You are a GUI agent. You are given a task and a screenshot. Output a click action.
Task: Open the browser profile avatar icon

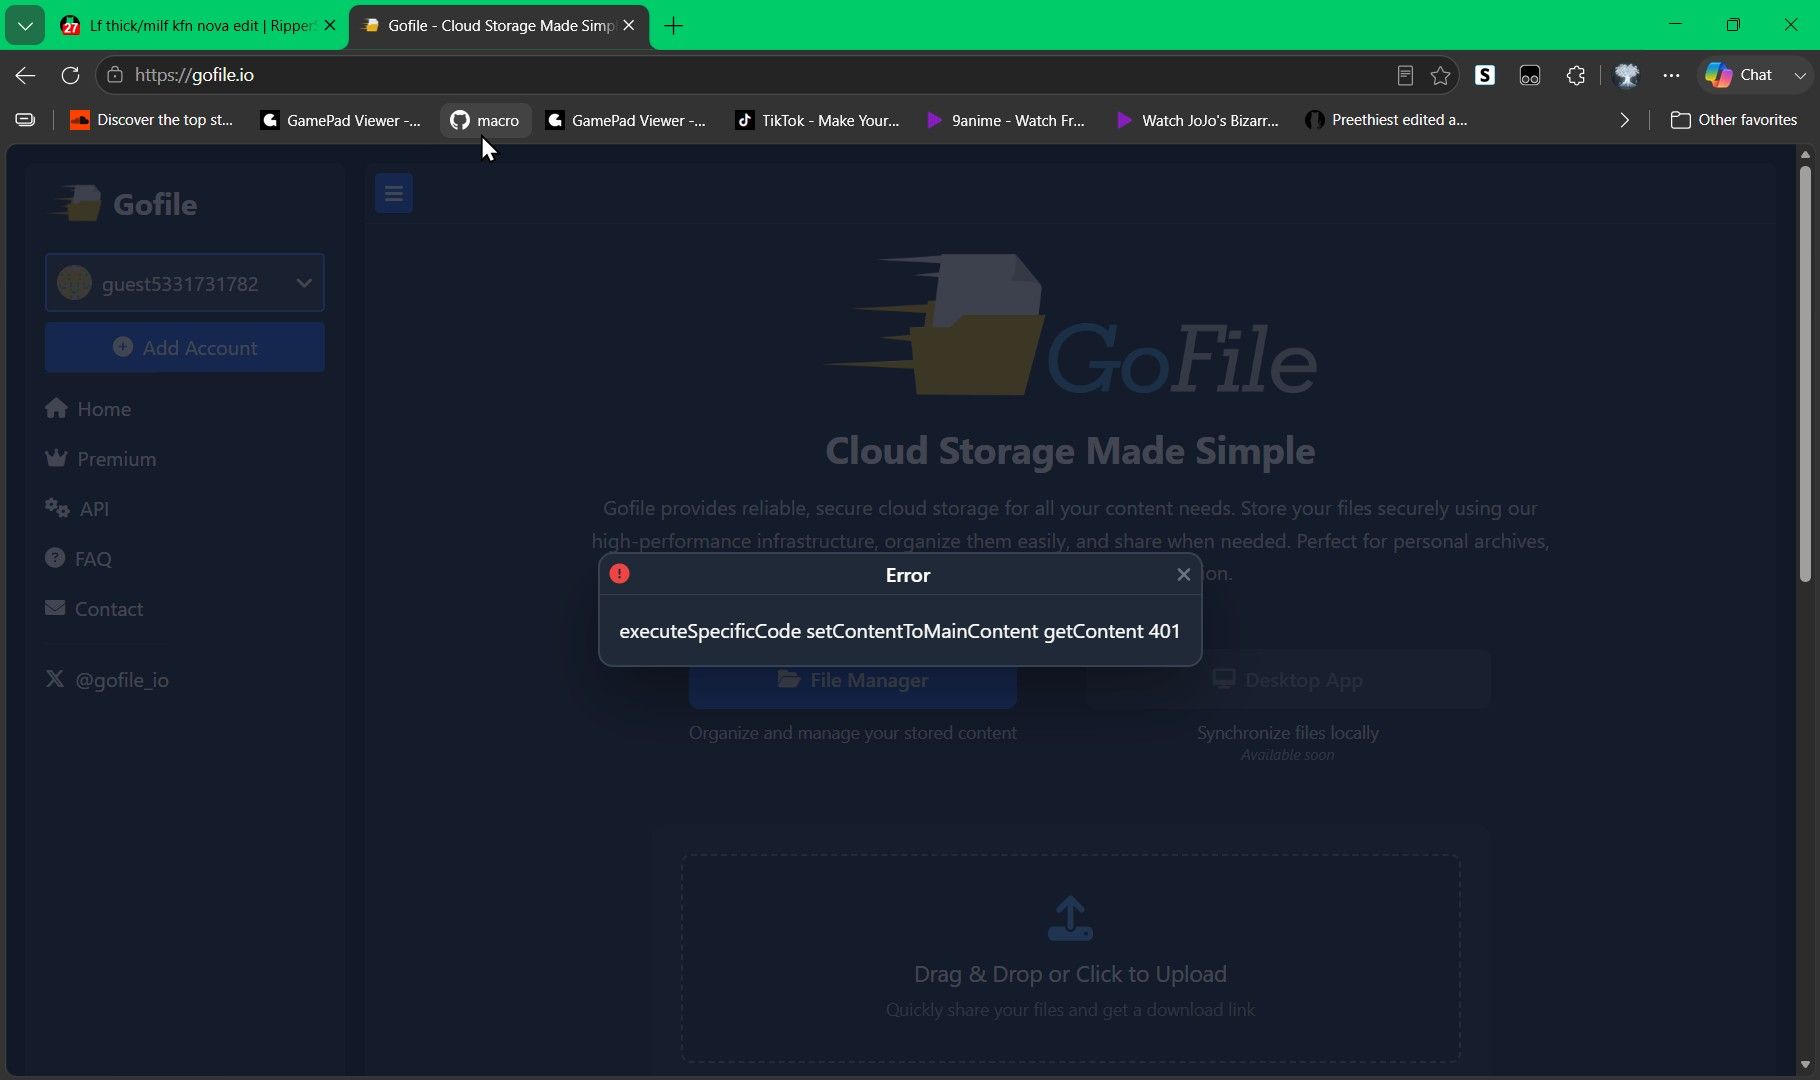click(x=1627, y=75)
